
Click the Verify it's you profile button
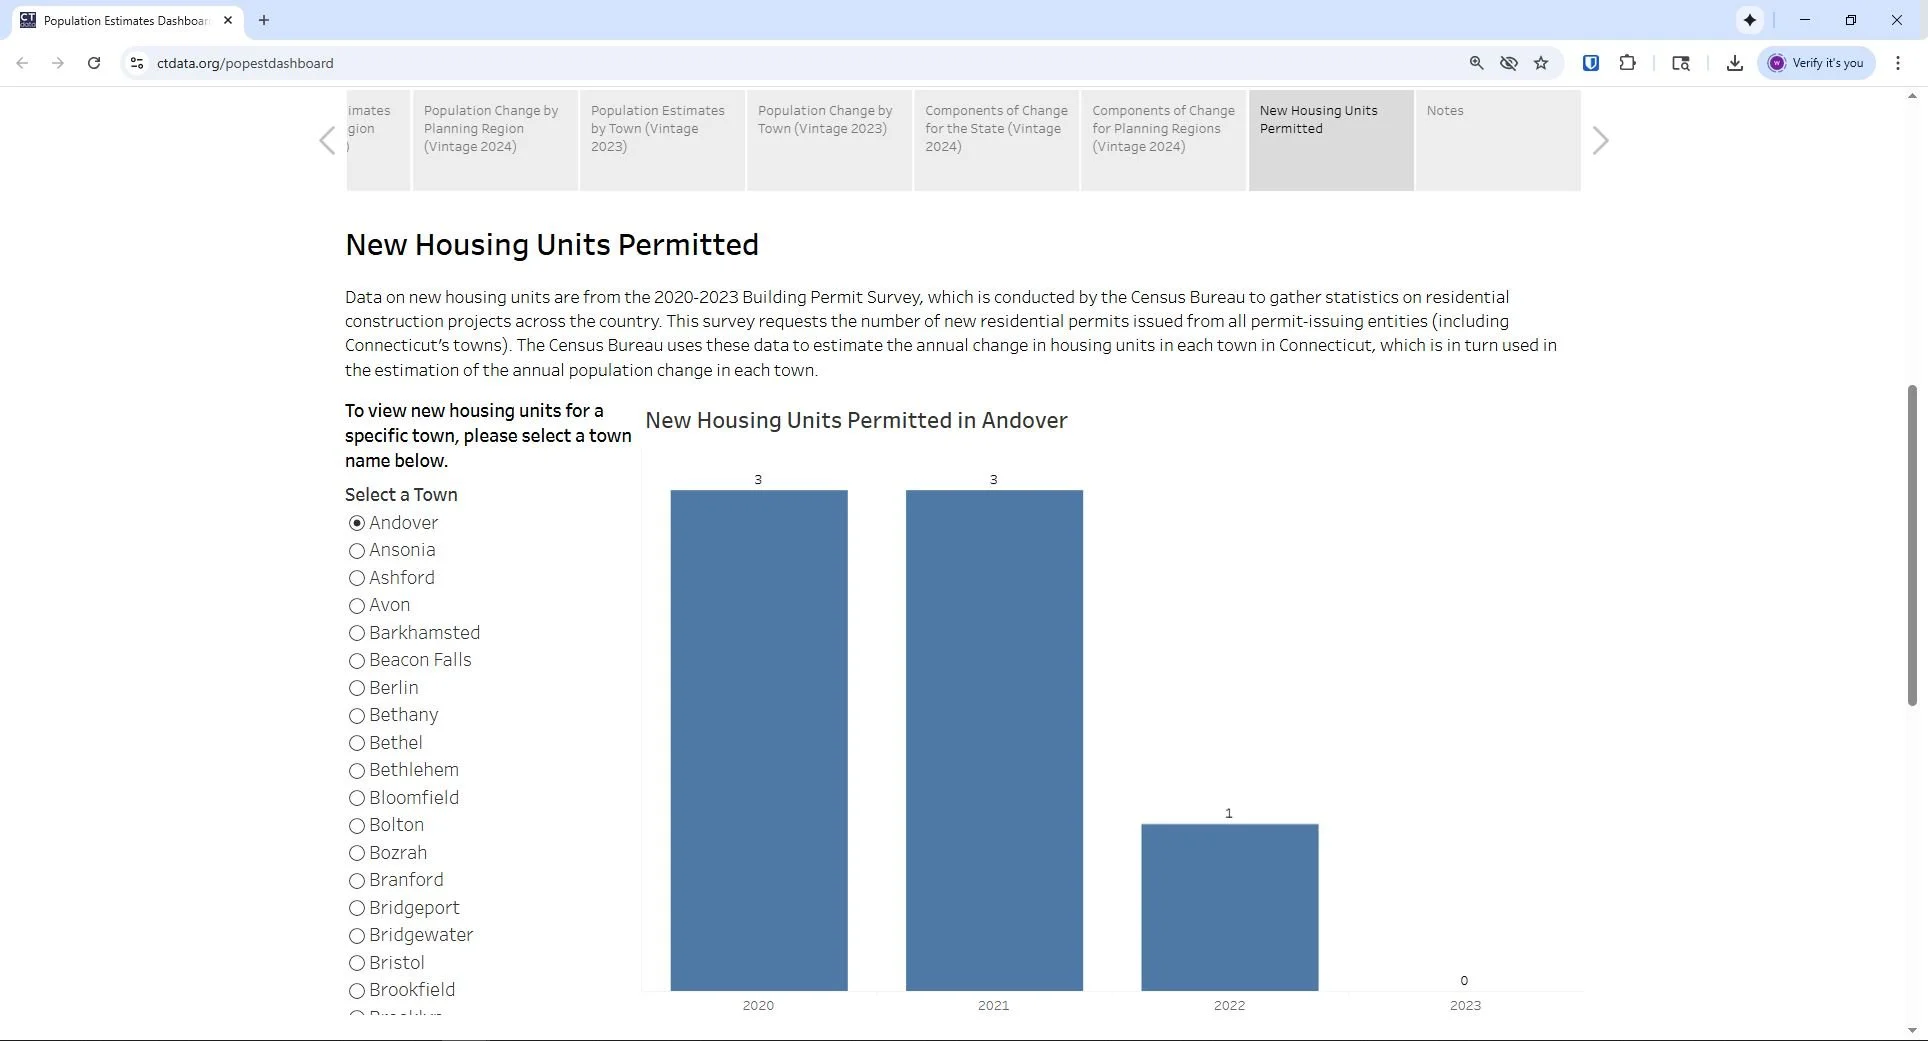(1817, 63)
